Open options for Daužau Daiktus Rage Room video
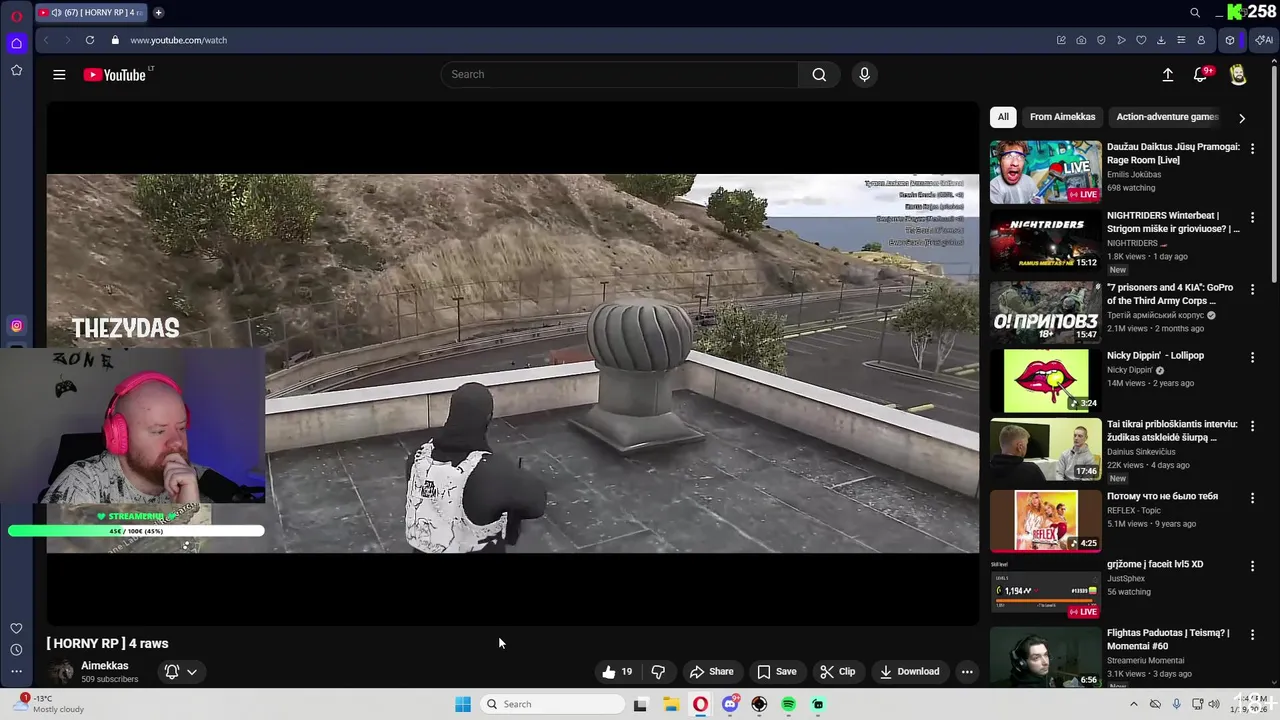Viewport: 1280px width, 720px height. coord(1252,148)
